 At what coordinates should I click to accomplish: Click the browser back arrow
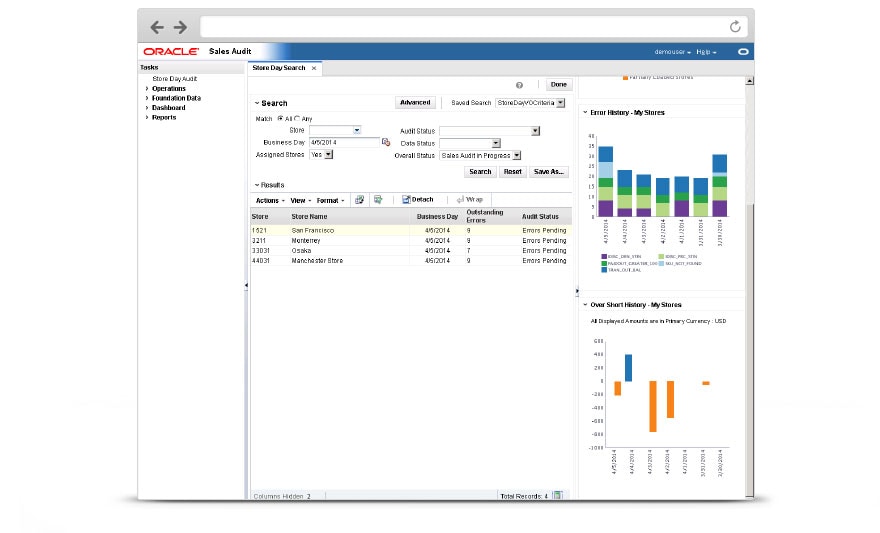click(157, 27)
